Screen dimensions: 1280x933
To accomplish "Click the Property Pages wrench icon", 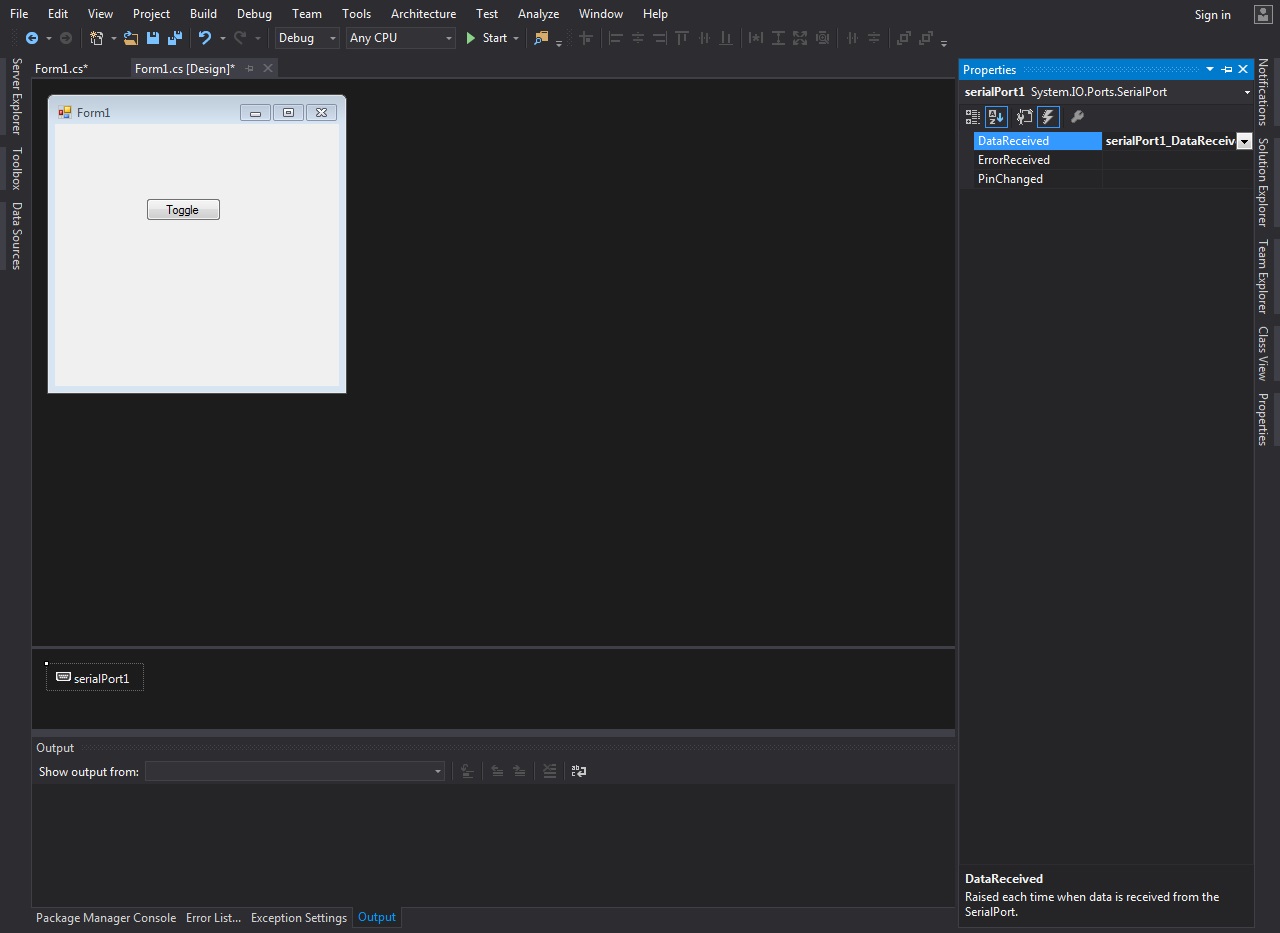I will (1077, 117).
